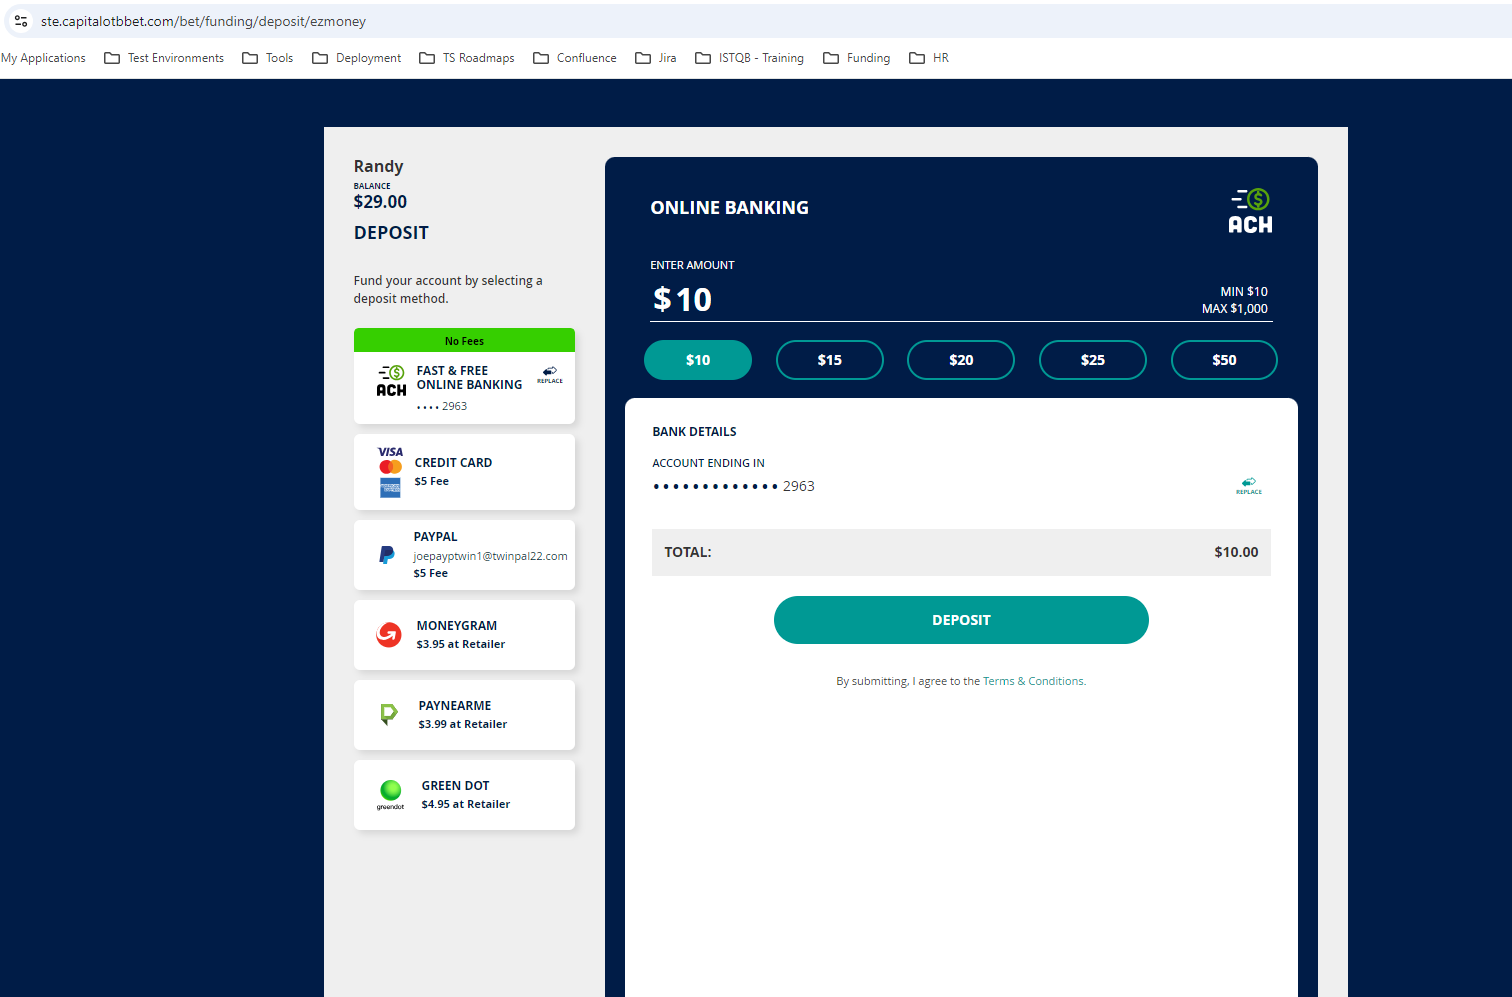
Task: Click the BANK DETAILS heading
Action: click(x=694, y=432)
